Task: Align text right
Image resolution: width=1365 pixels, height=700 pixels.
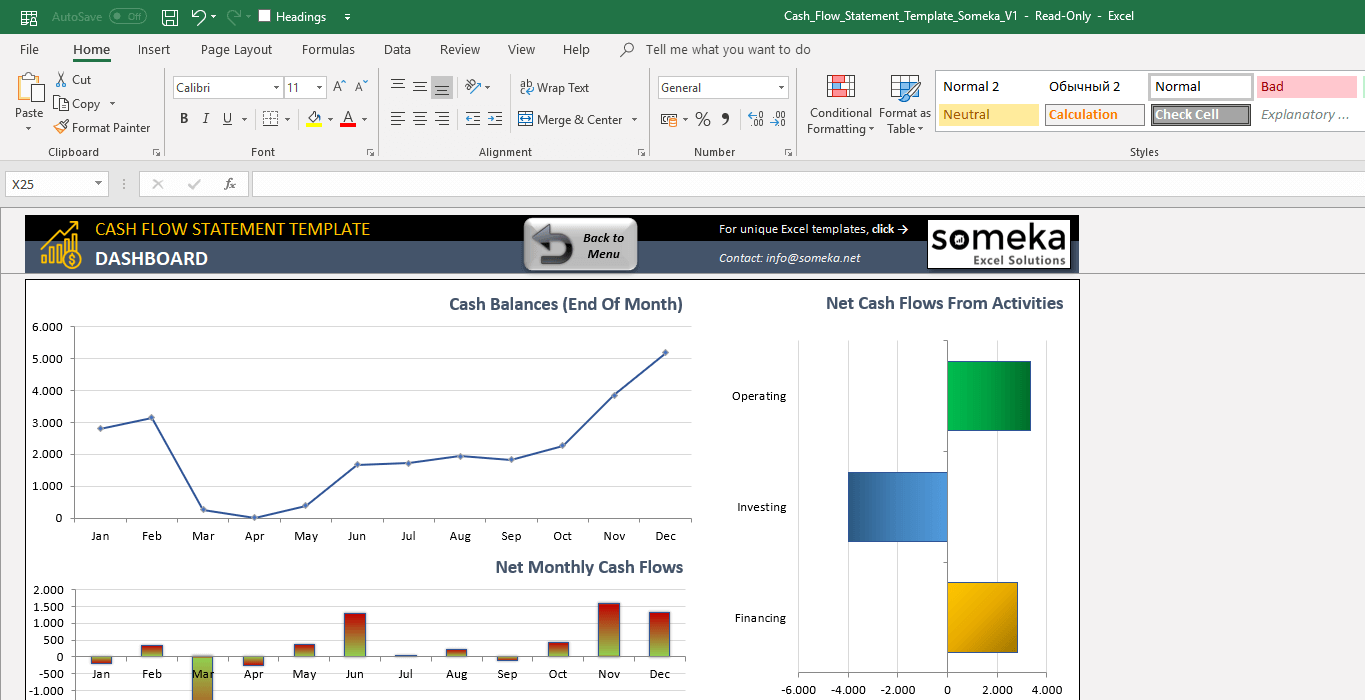Action: point(442,119)
